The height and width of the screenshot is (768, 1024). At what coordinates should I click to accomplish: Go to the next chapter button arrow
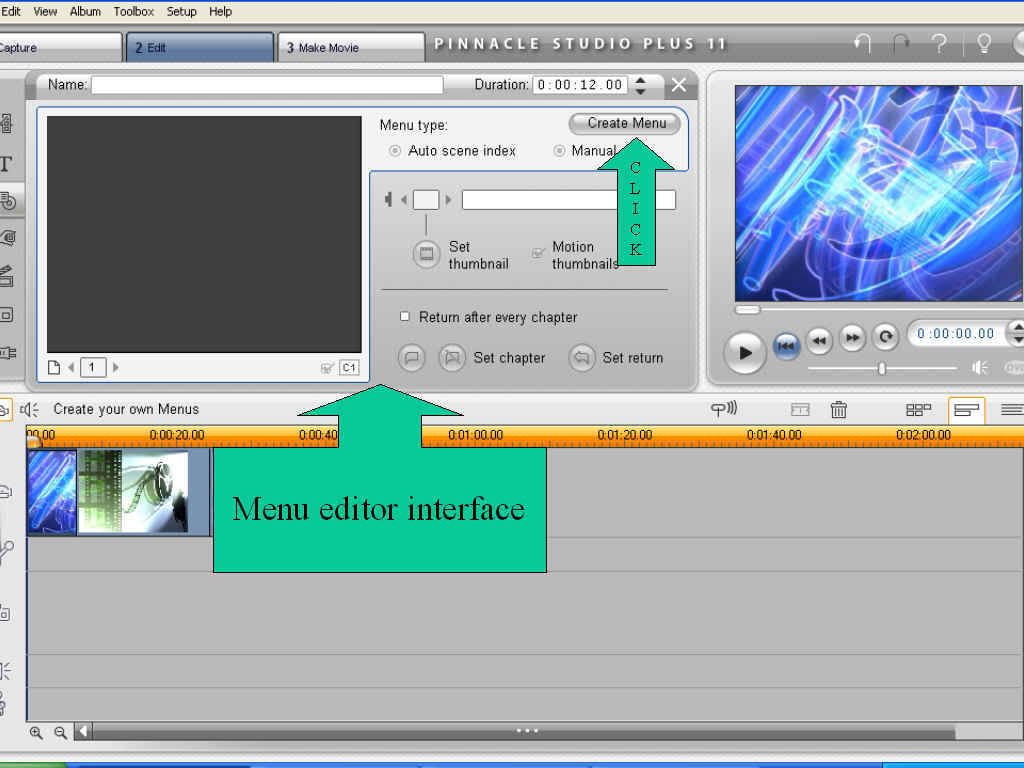click(448, 200)
